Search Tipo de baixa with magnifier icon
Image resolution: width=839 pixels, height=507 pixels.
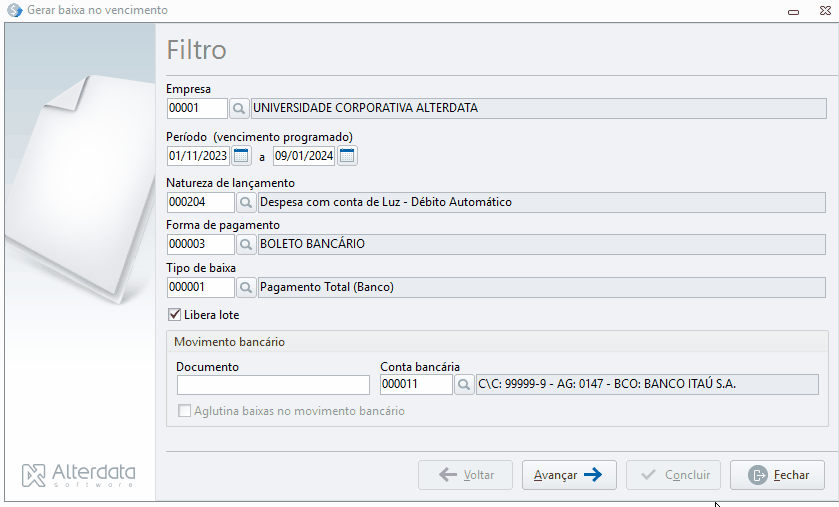[246, 288]
